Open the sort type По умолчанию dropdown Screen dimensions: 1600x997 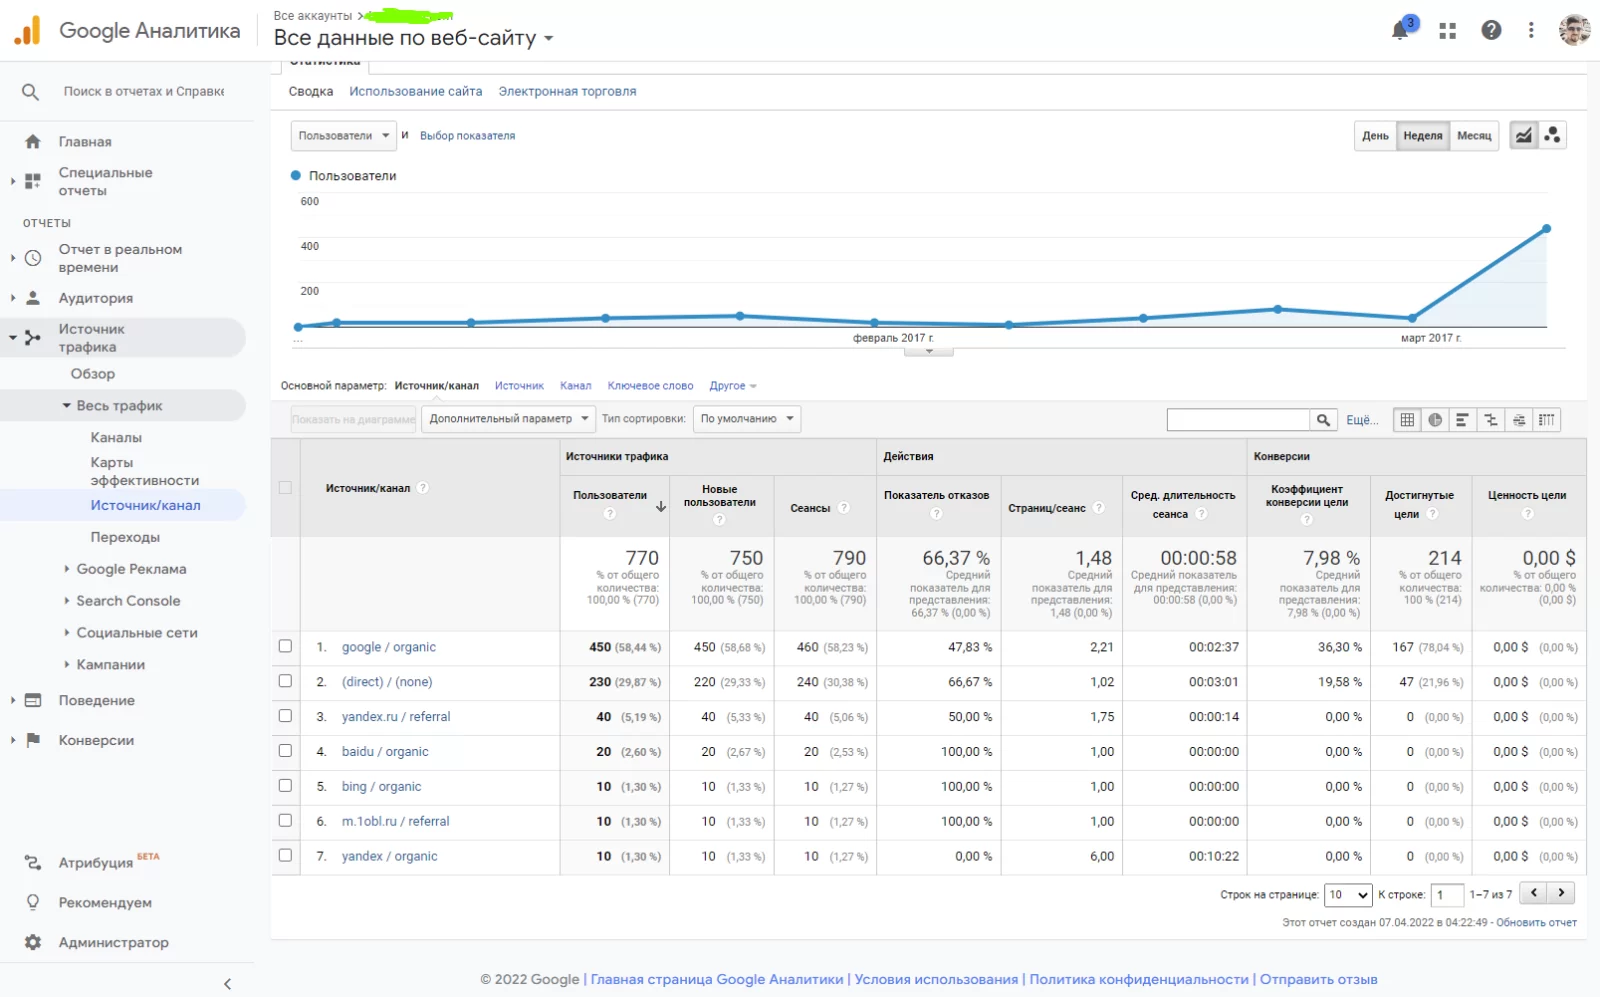pos(746,419)
